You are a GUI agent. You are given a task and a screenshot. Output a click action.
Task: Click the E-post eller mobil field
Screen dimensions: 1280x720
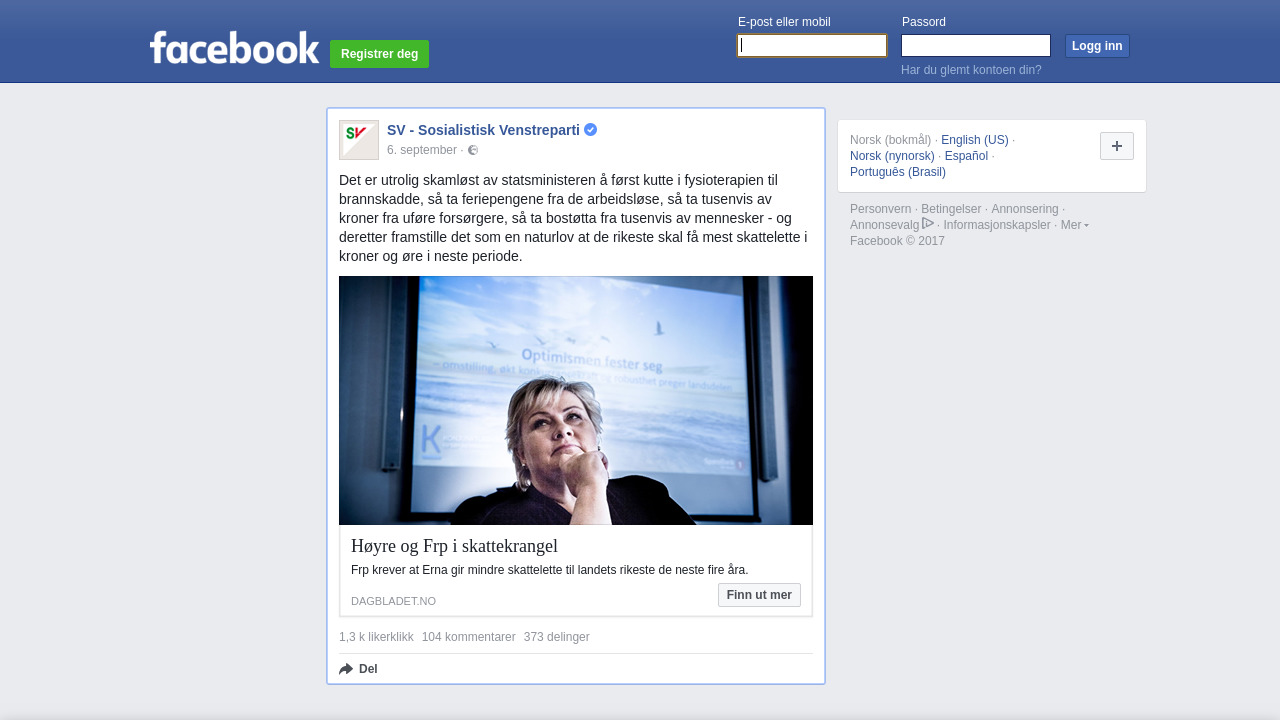[x=812, y=46]
